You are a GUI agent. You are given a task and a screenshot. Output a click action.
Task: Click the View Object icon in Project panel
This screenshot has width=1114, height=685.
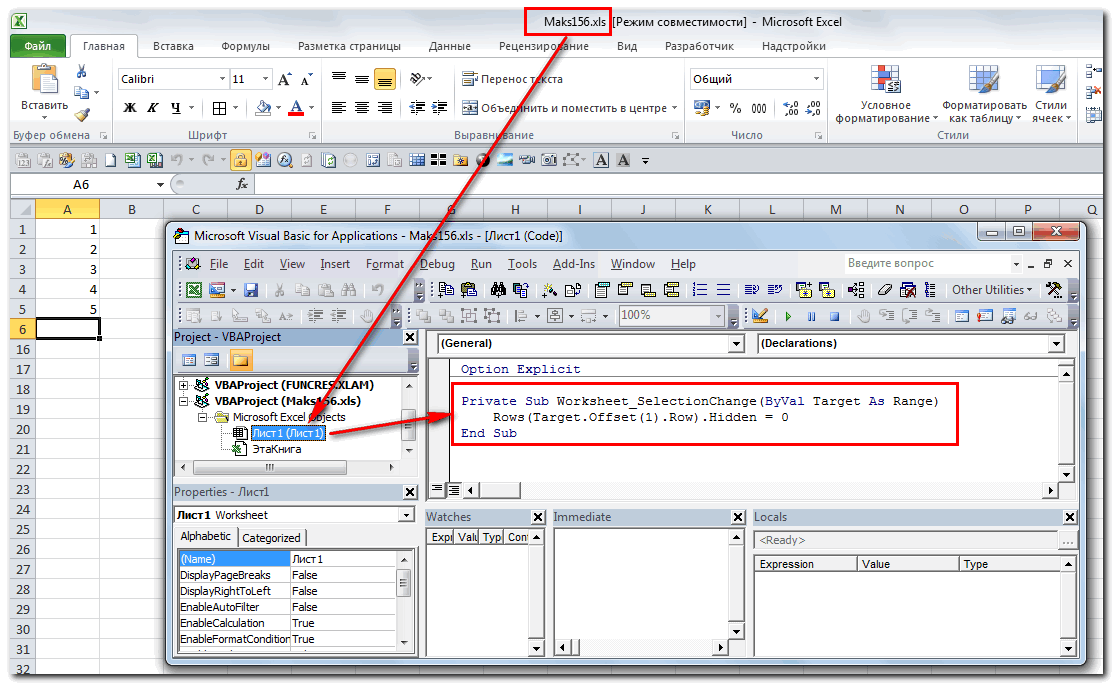[x=212, y=360]
